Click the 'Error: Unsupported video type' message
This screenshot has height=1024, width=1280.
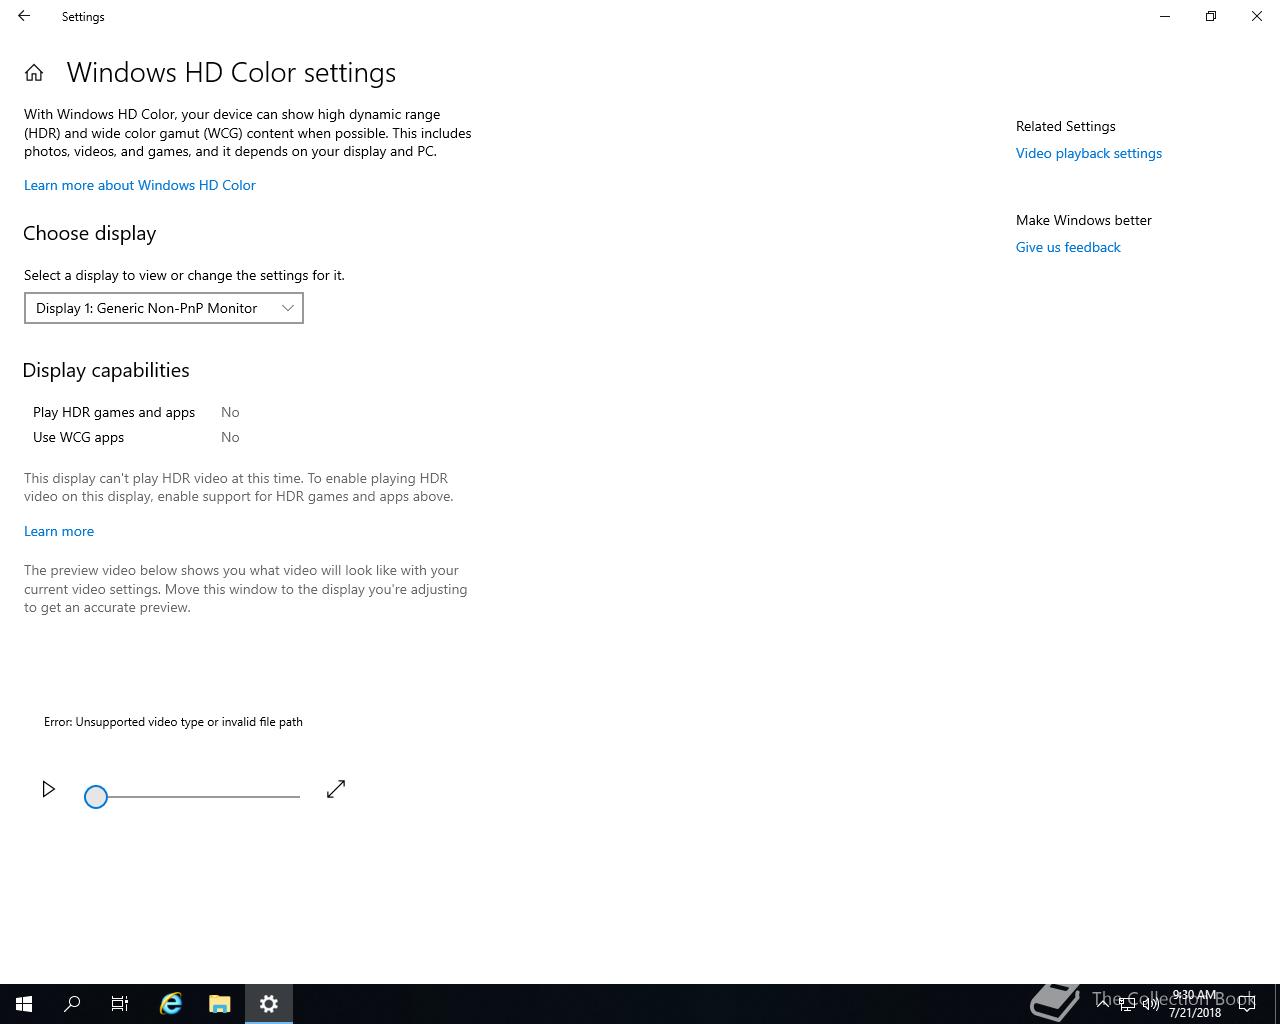tap(173, 722)
